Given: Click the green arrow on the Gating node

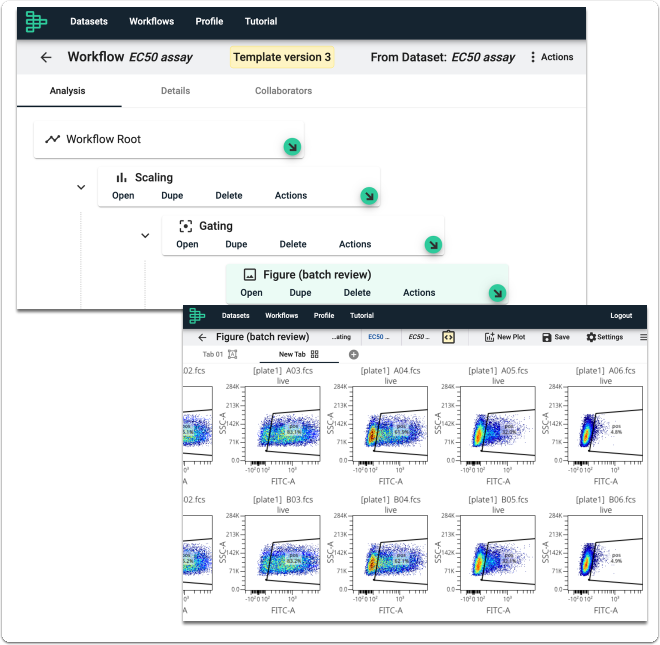Looking at the screenshot, I should tap(433, 244).
